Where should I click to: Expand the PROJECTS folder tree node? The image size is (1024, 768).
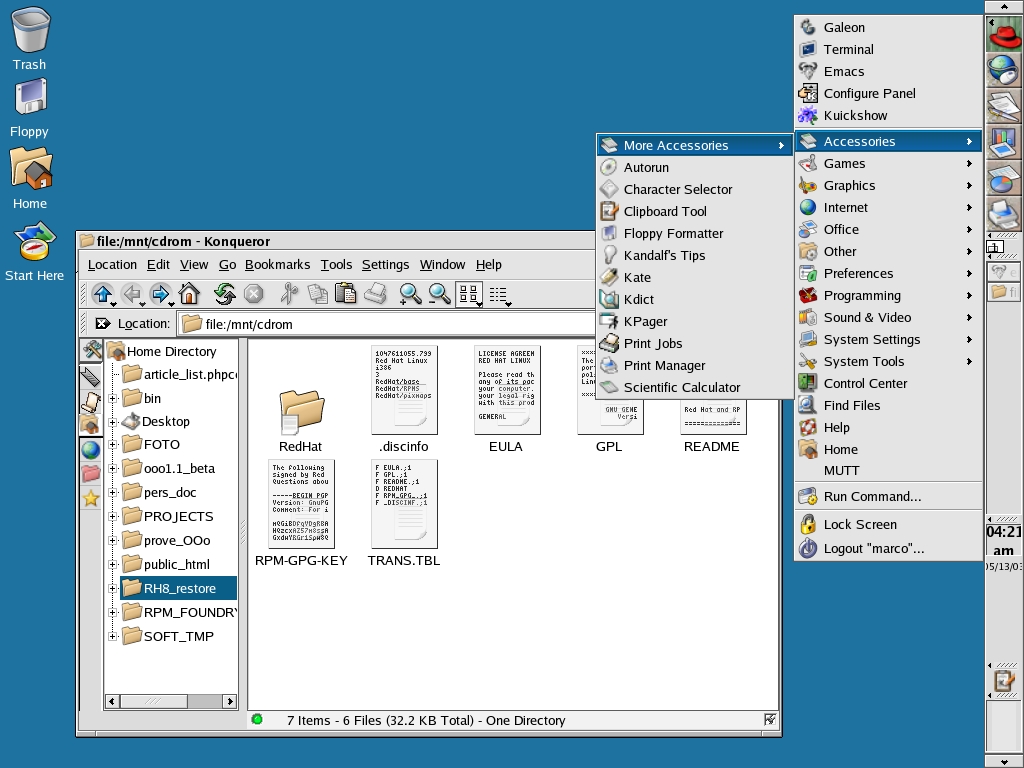tap(113, 517)
